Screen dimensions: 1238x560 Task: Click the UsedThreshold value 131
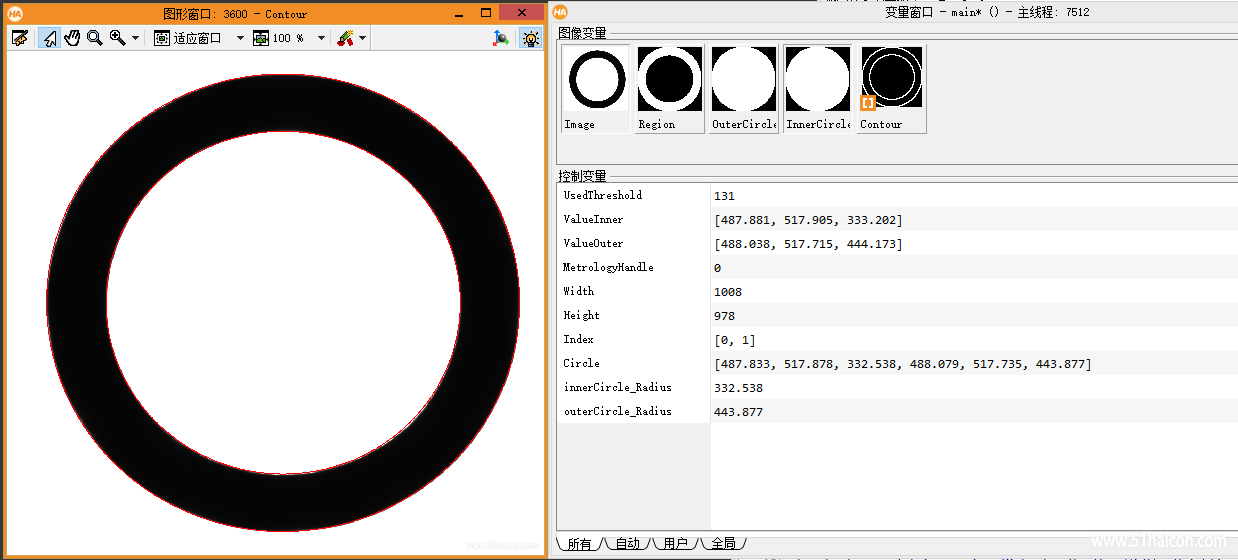pyautogui.click(x=724, y=196)
